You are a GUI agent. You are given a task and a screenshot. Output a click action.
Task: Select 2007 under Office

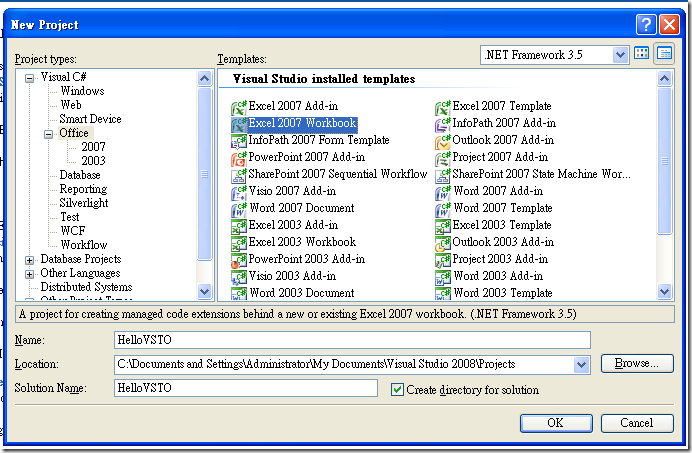pos(93,147)
